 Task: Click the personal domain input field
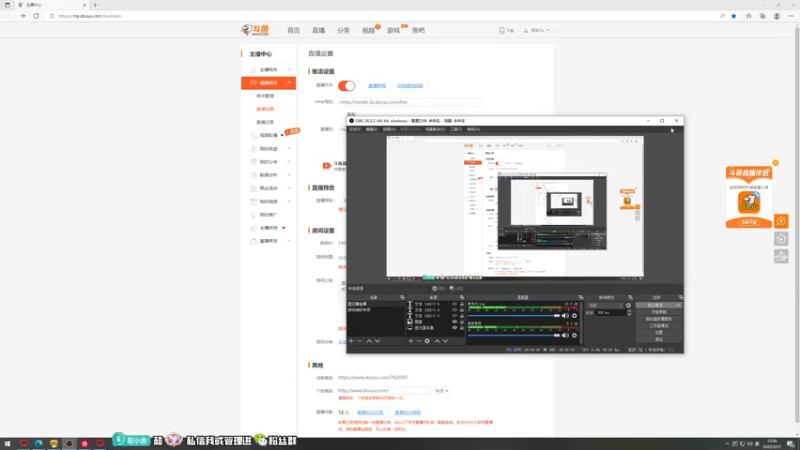[x=385, y=391]
